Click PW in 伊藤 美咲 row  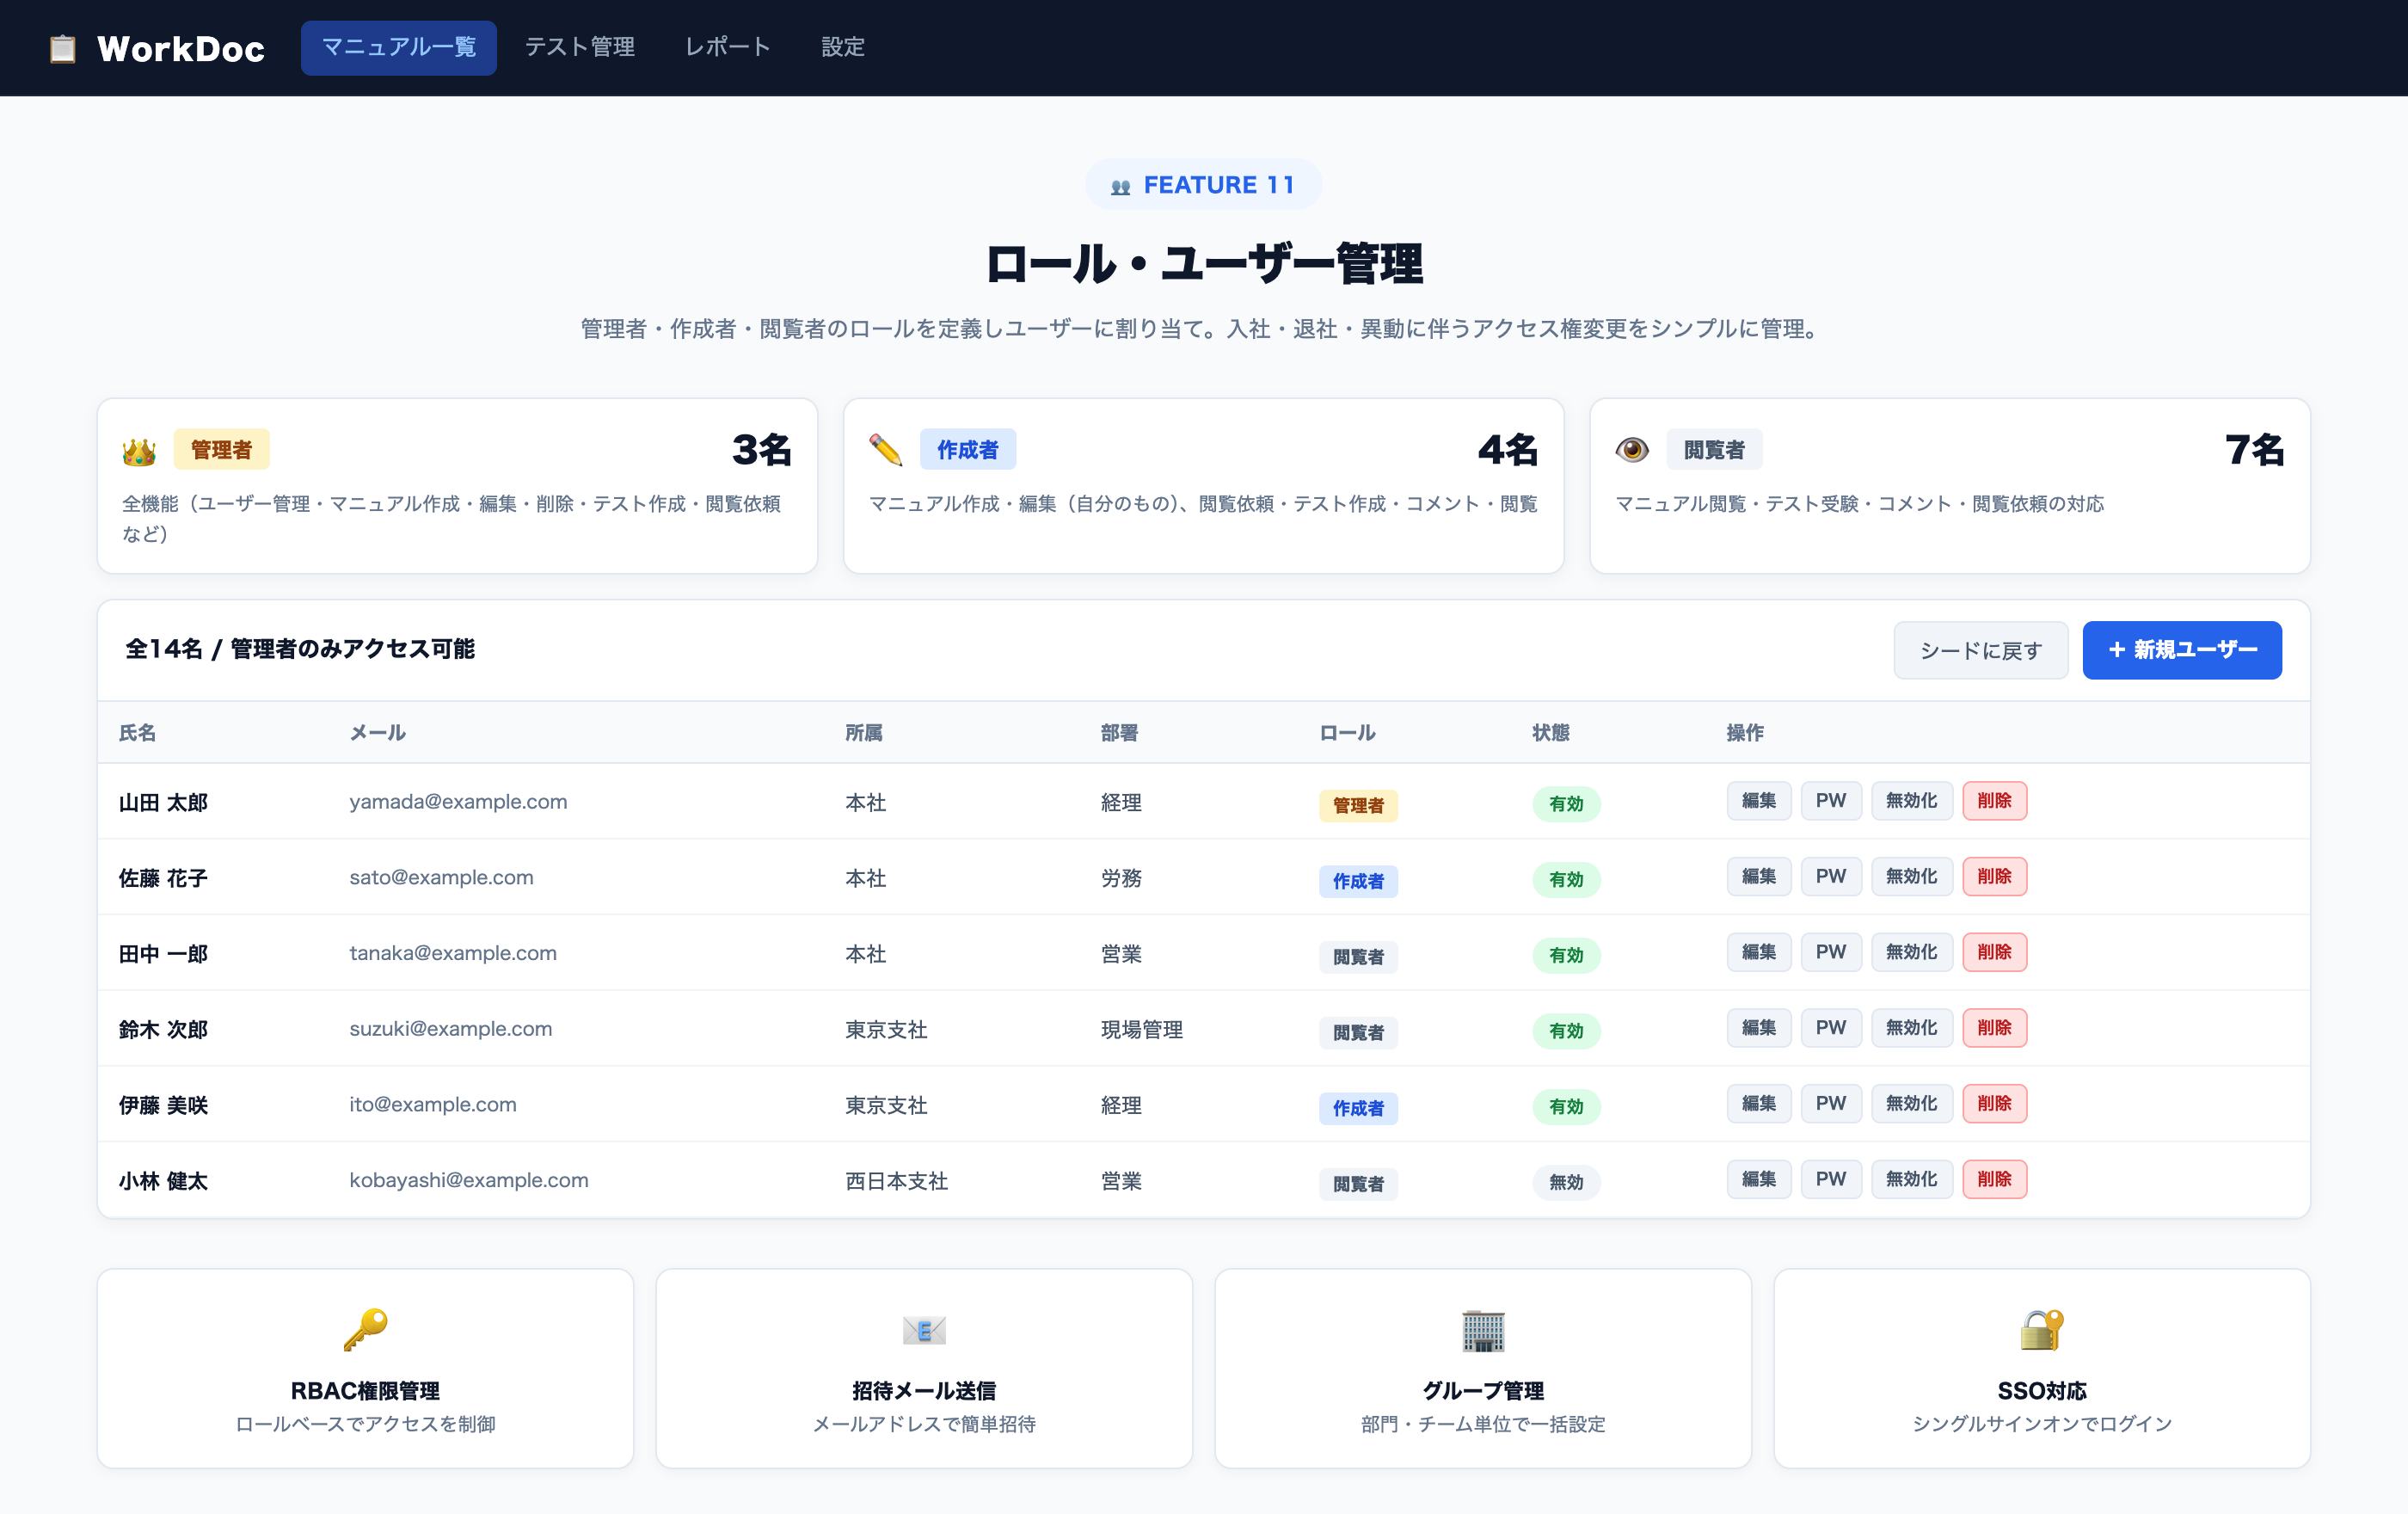click(1830, 1104)
